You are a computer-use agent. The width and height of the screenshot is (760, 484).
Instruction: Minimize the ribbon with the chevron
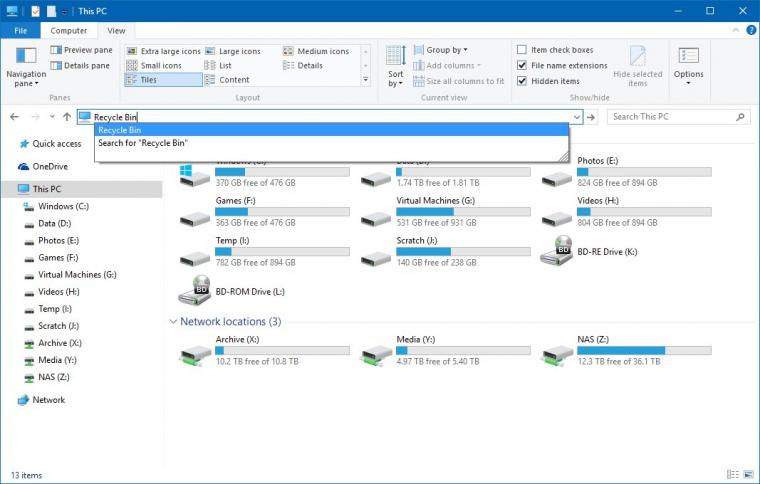[736, 30]
